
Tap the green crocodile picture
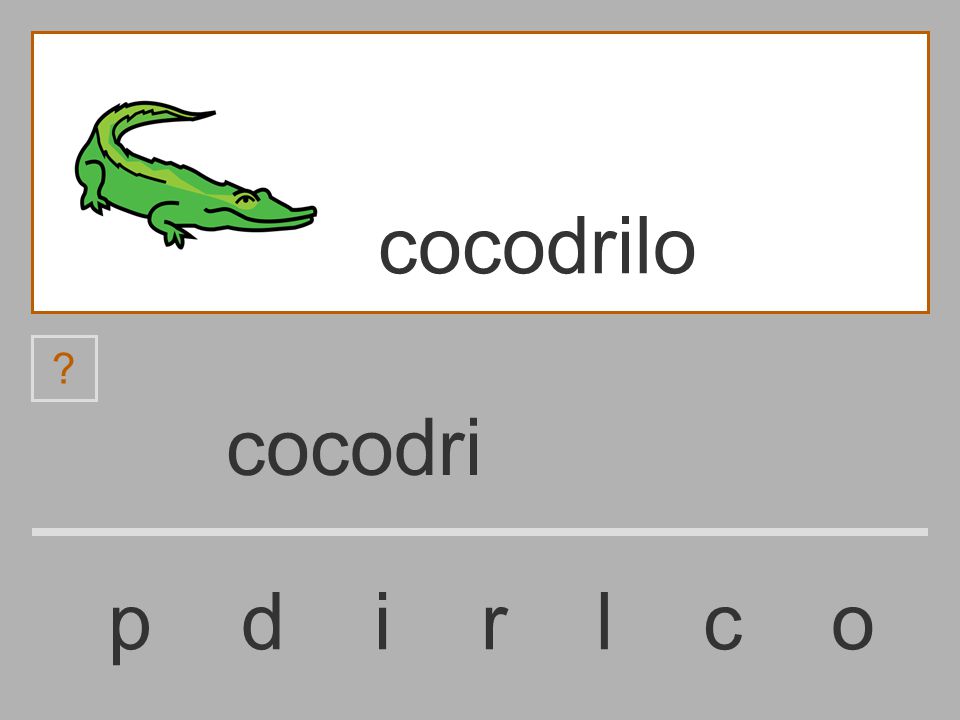196,174
